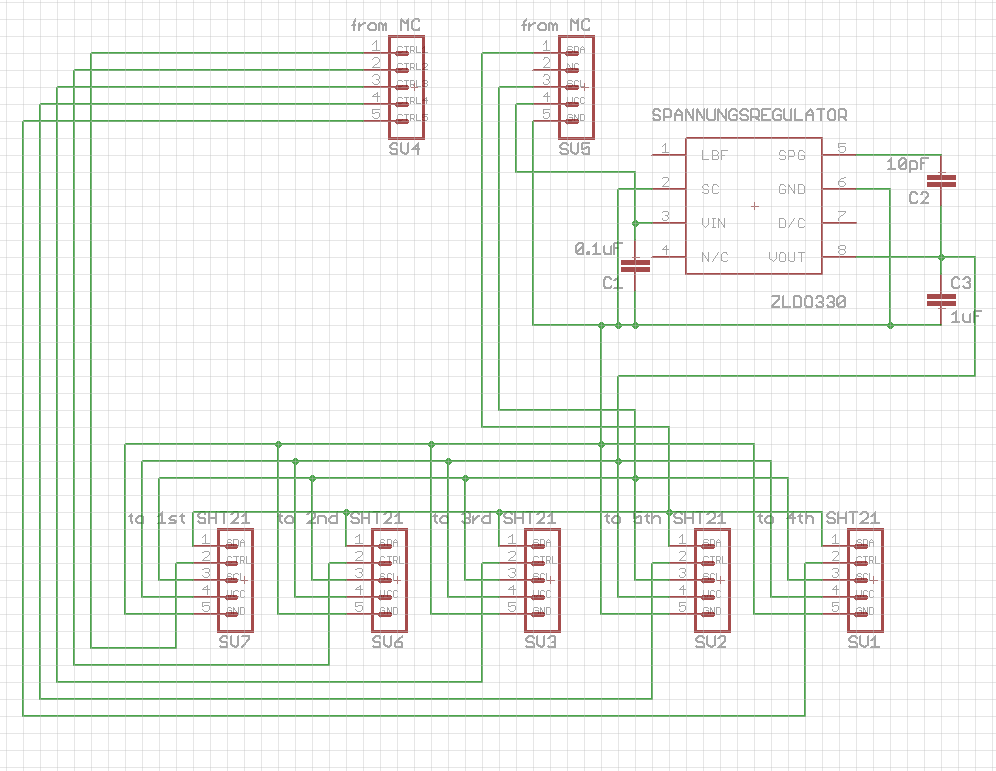Select the SPANNUNGSREGULATOR title text
996x771 pixels.
point(750,115)
